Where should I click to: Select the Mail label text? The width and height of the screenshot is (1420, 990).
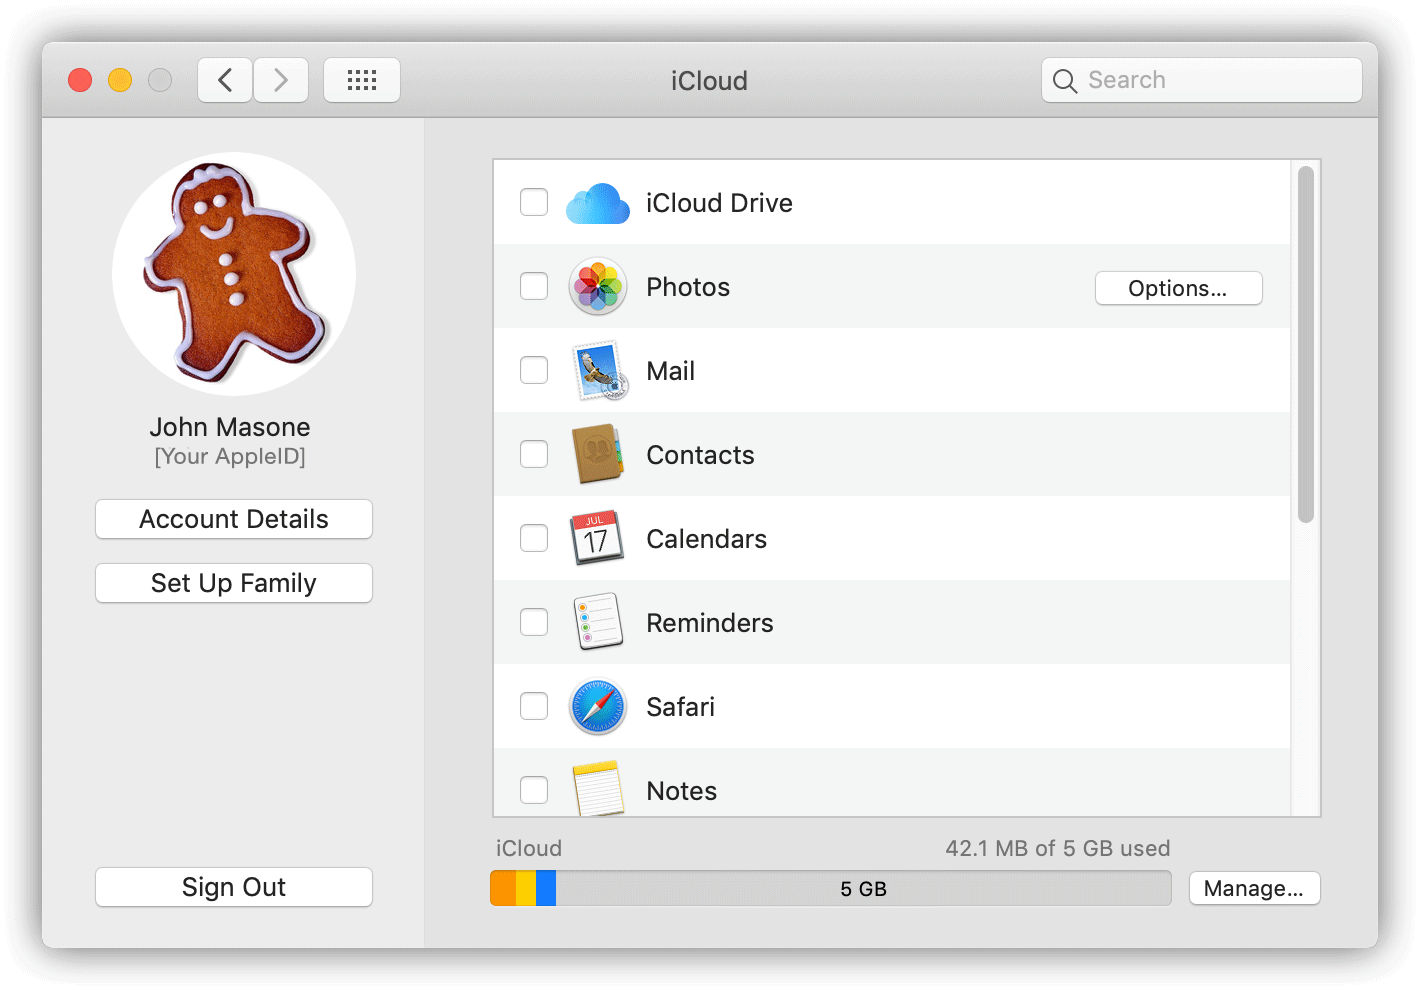pyautogui.click(x=670, y=371)
